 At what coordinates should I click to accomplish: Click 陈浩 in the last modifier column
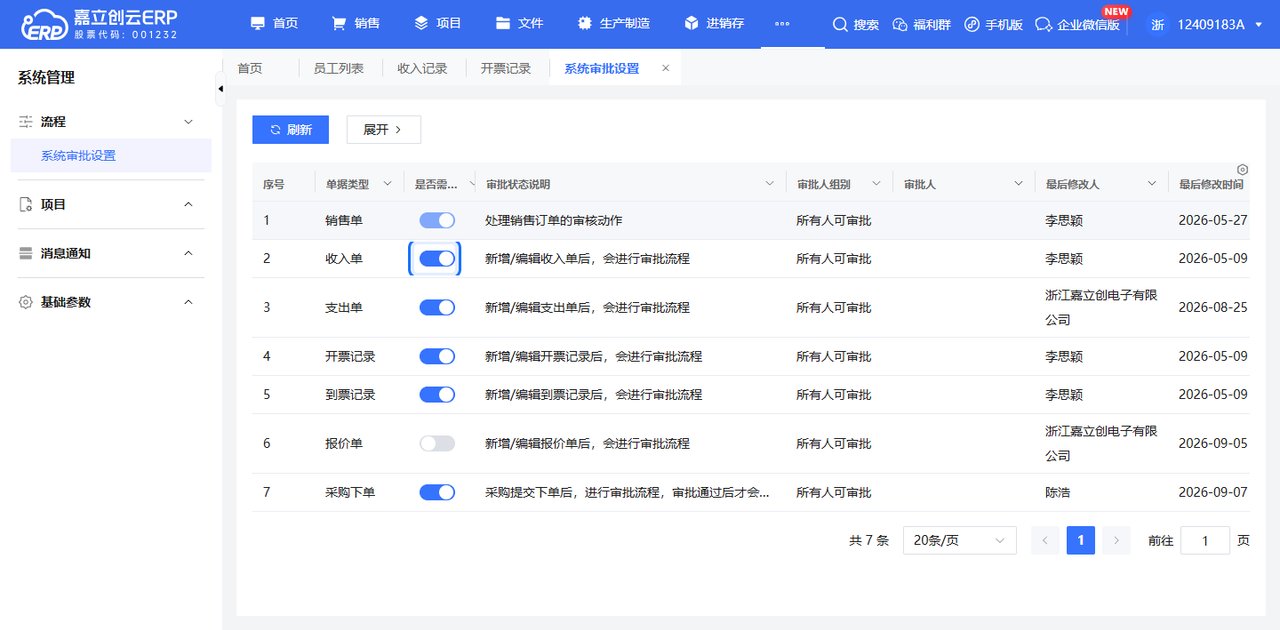(x=1058, y=492)
